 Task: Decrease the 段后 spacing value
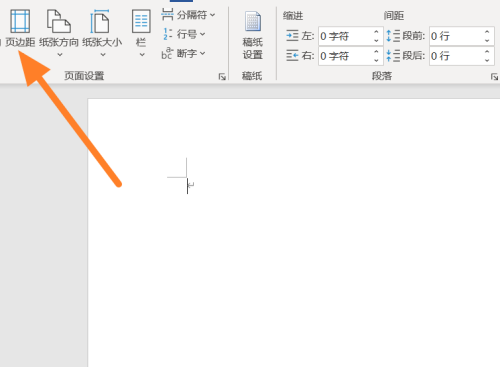(x=487, y=60)
